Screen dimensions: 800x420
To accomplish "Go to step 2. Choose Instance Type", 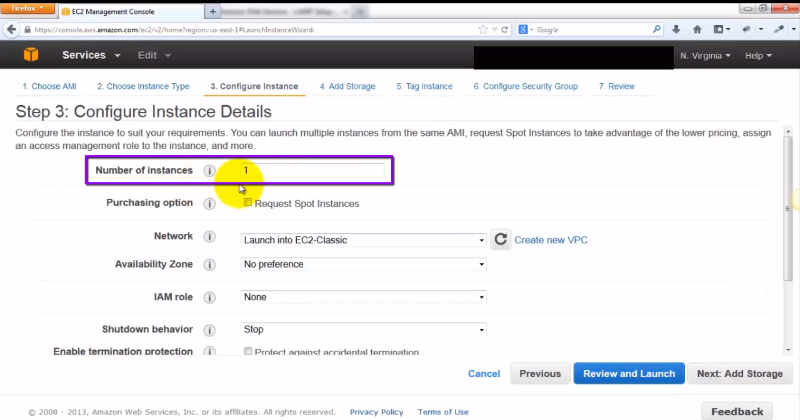I will pyautogui.click(x=143, y=86).
